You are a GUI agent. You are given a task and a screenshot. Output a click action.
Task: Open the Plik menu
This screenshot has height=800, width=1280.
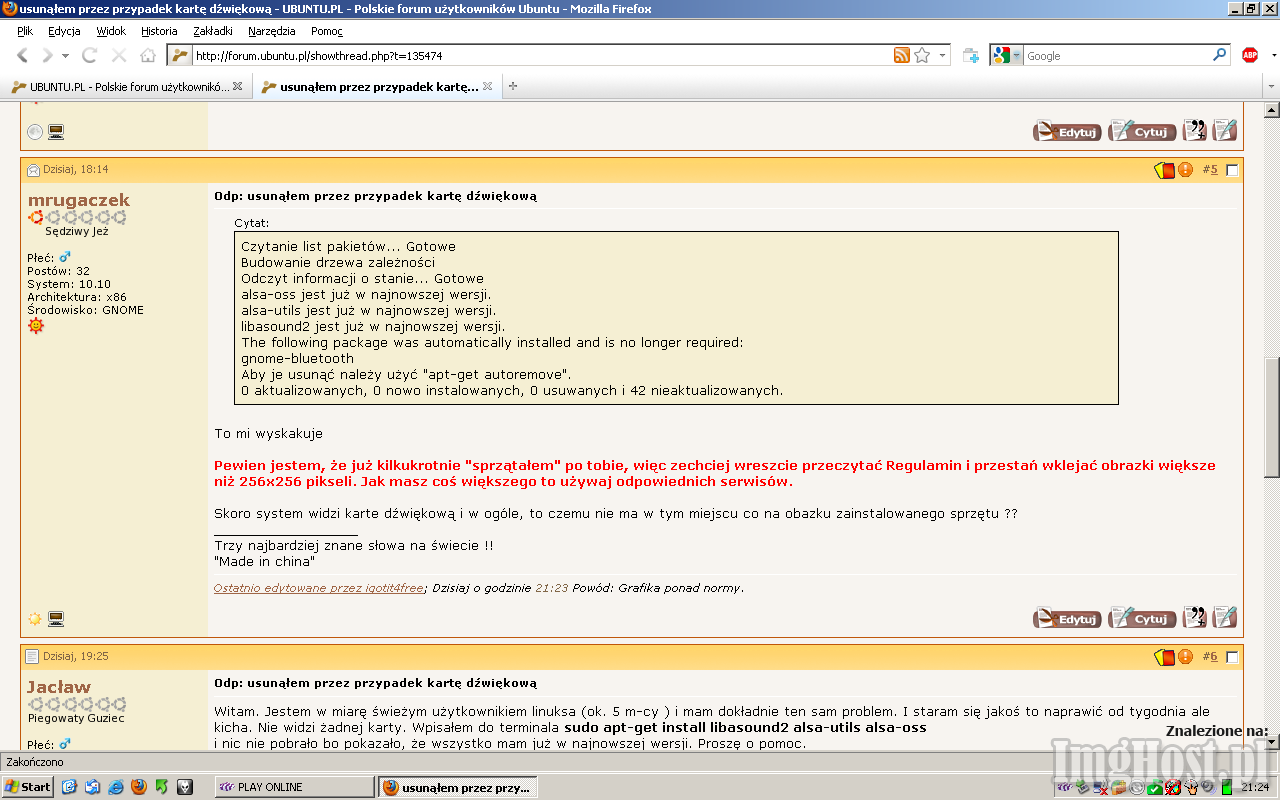[25, 31]
